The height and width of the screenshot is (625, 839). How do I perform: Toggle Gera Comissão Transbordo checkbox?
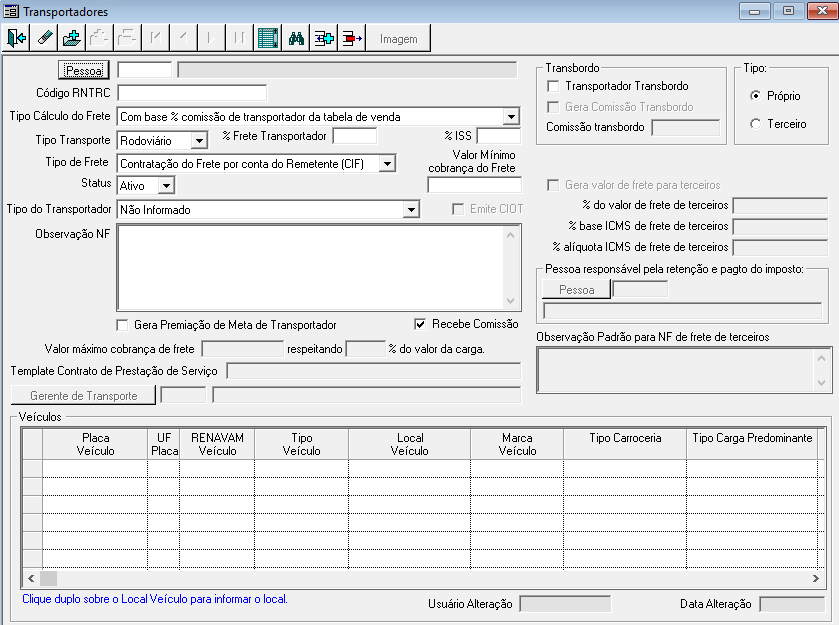[553, 107]
